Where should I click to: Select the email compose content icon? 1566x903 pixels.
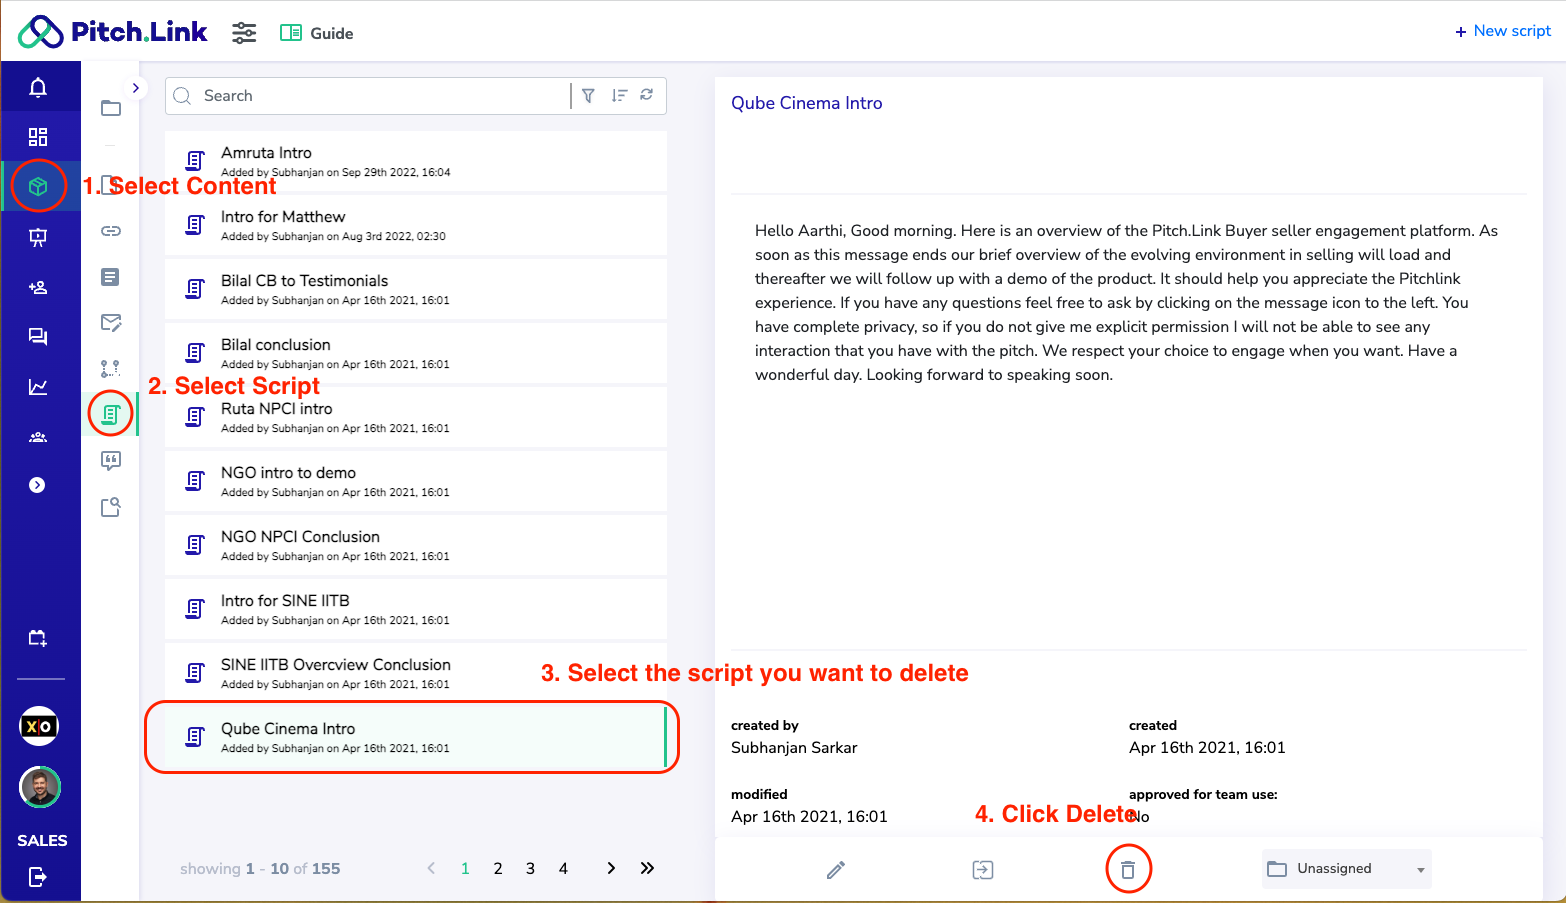point(111,322)
